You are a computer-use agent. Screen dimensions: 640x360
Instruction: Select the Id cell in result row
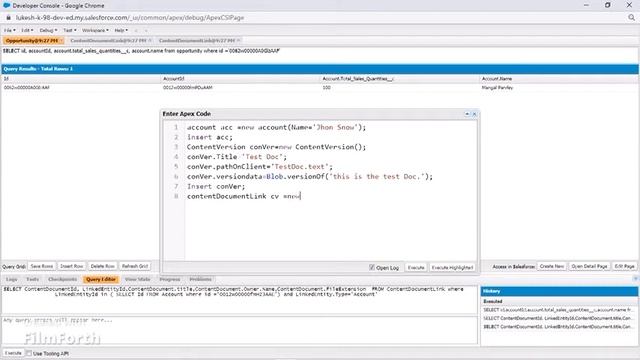point(81,88)
